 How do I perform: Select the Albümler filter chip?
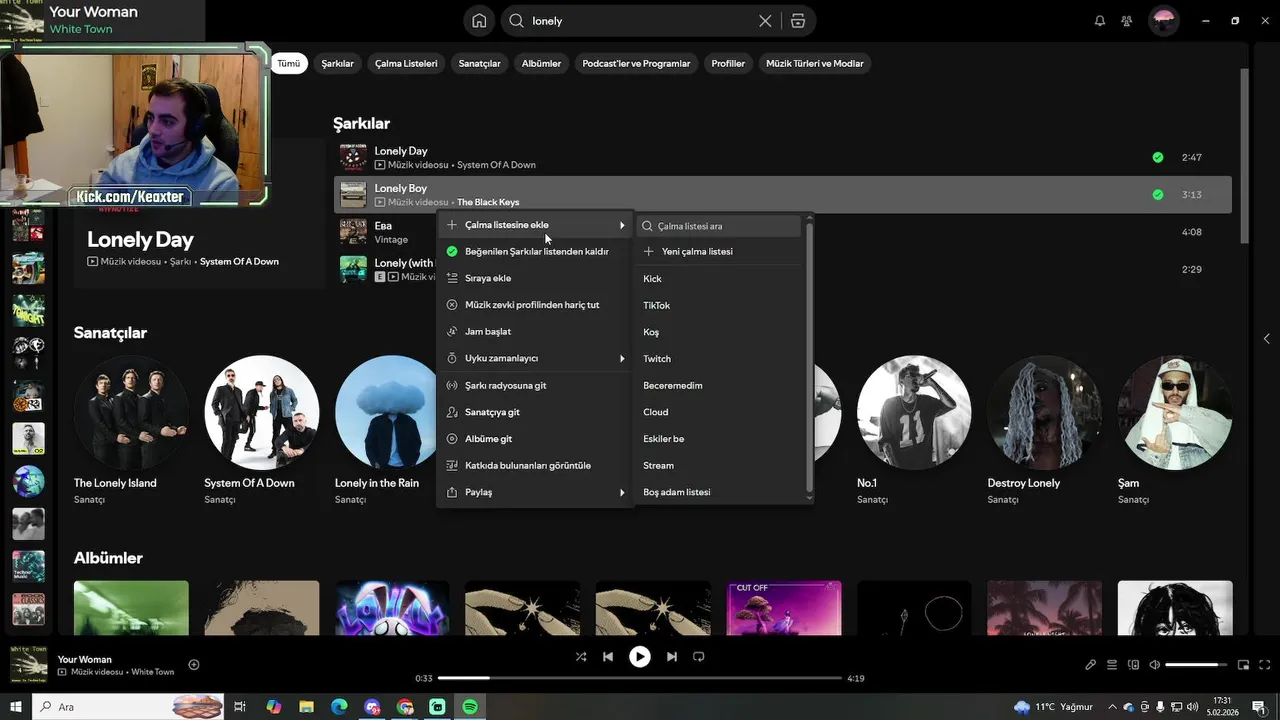(x=541, y=63)
